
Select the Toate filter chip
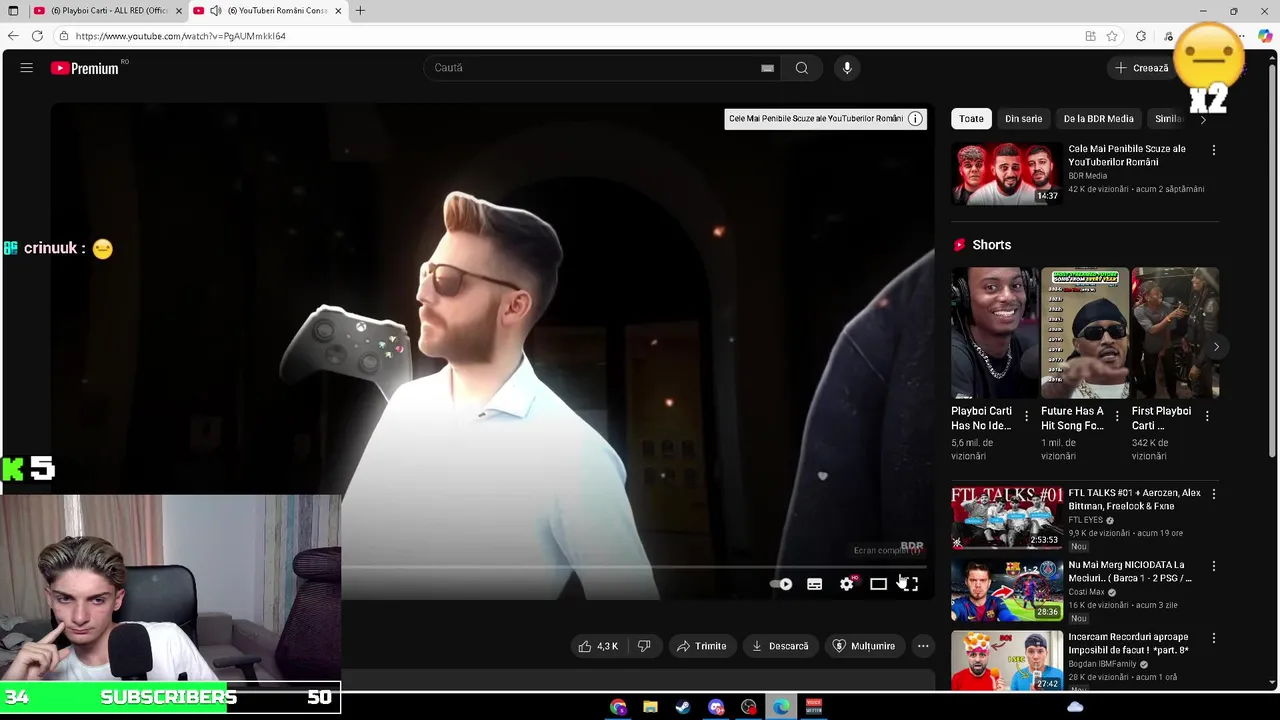click(971, 119)
